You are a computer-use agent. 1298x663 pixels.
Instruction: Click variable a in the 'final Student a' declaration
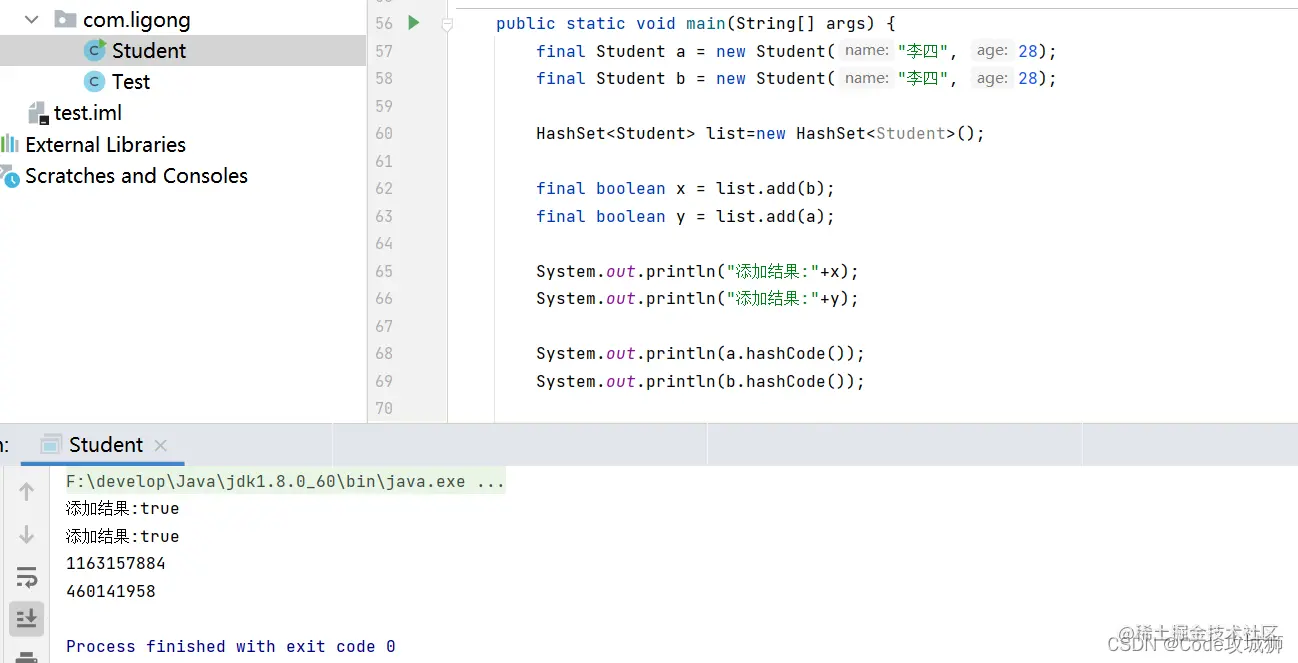tap(681, 51)
